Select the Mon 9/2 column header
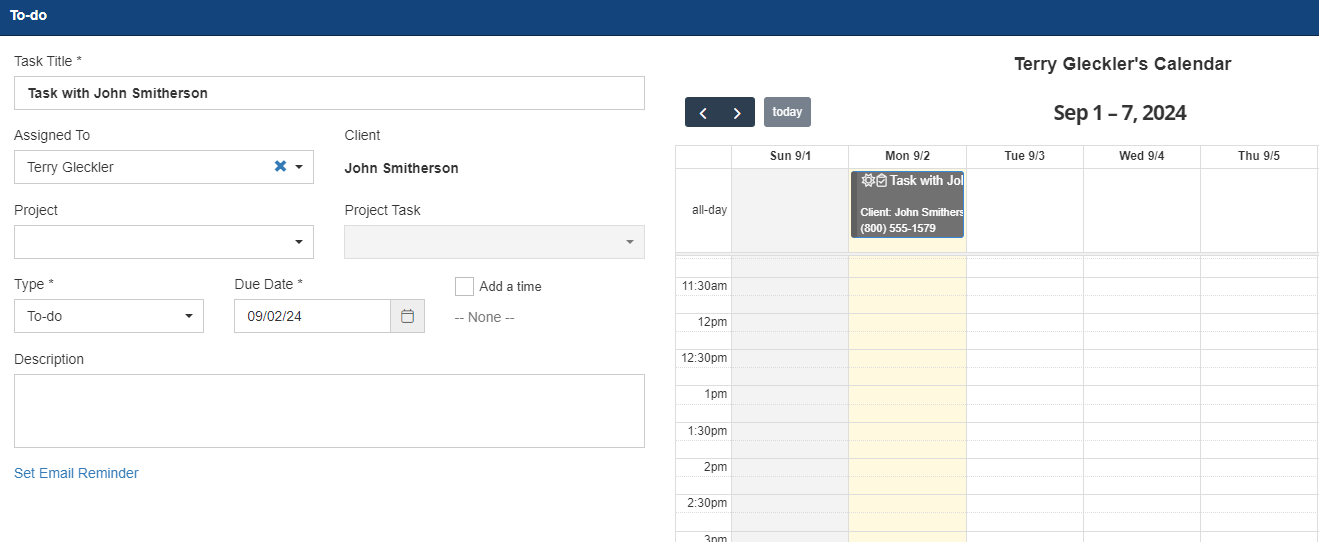 (x=907, y=157)
